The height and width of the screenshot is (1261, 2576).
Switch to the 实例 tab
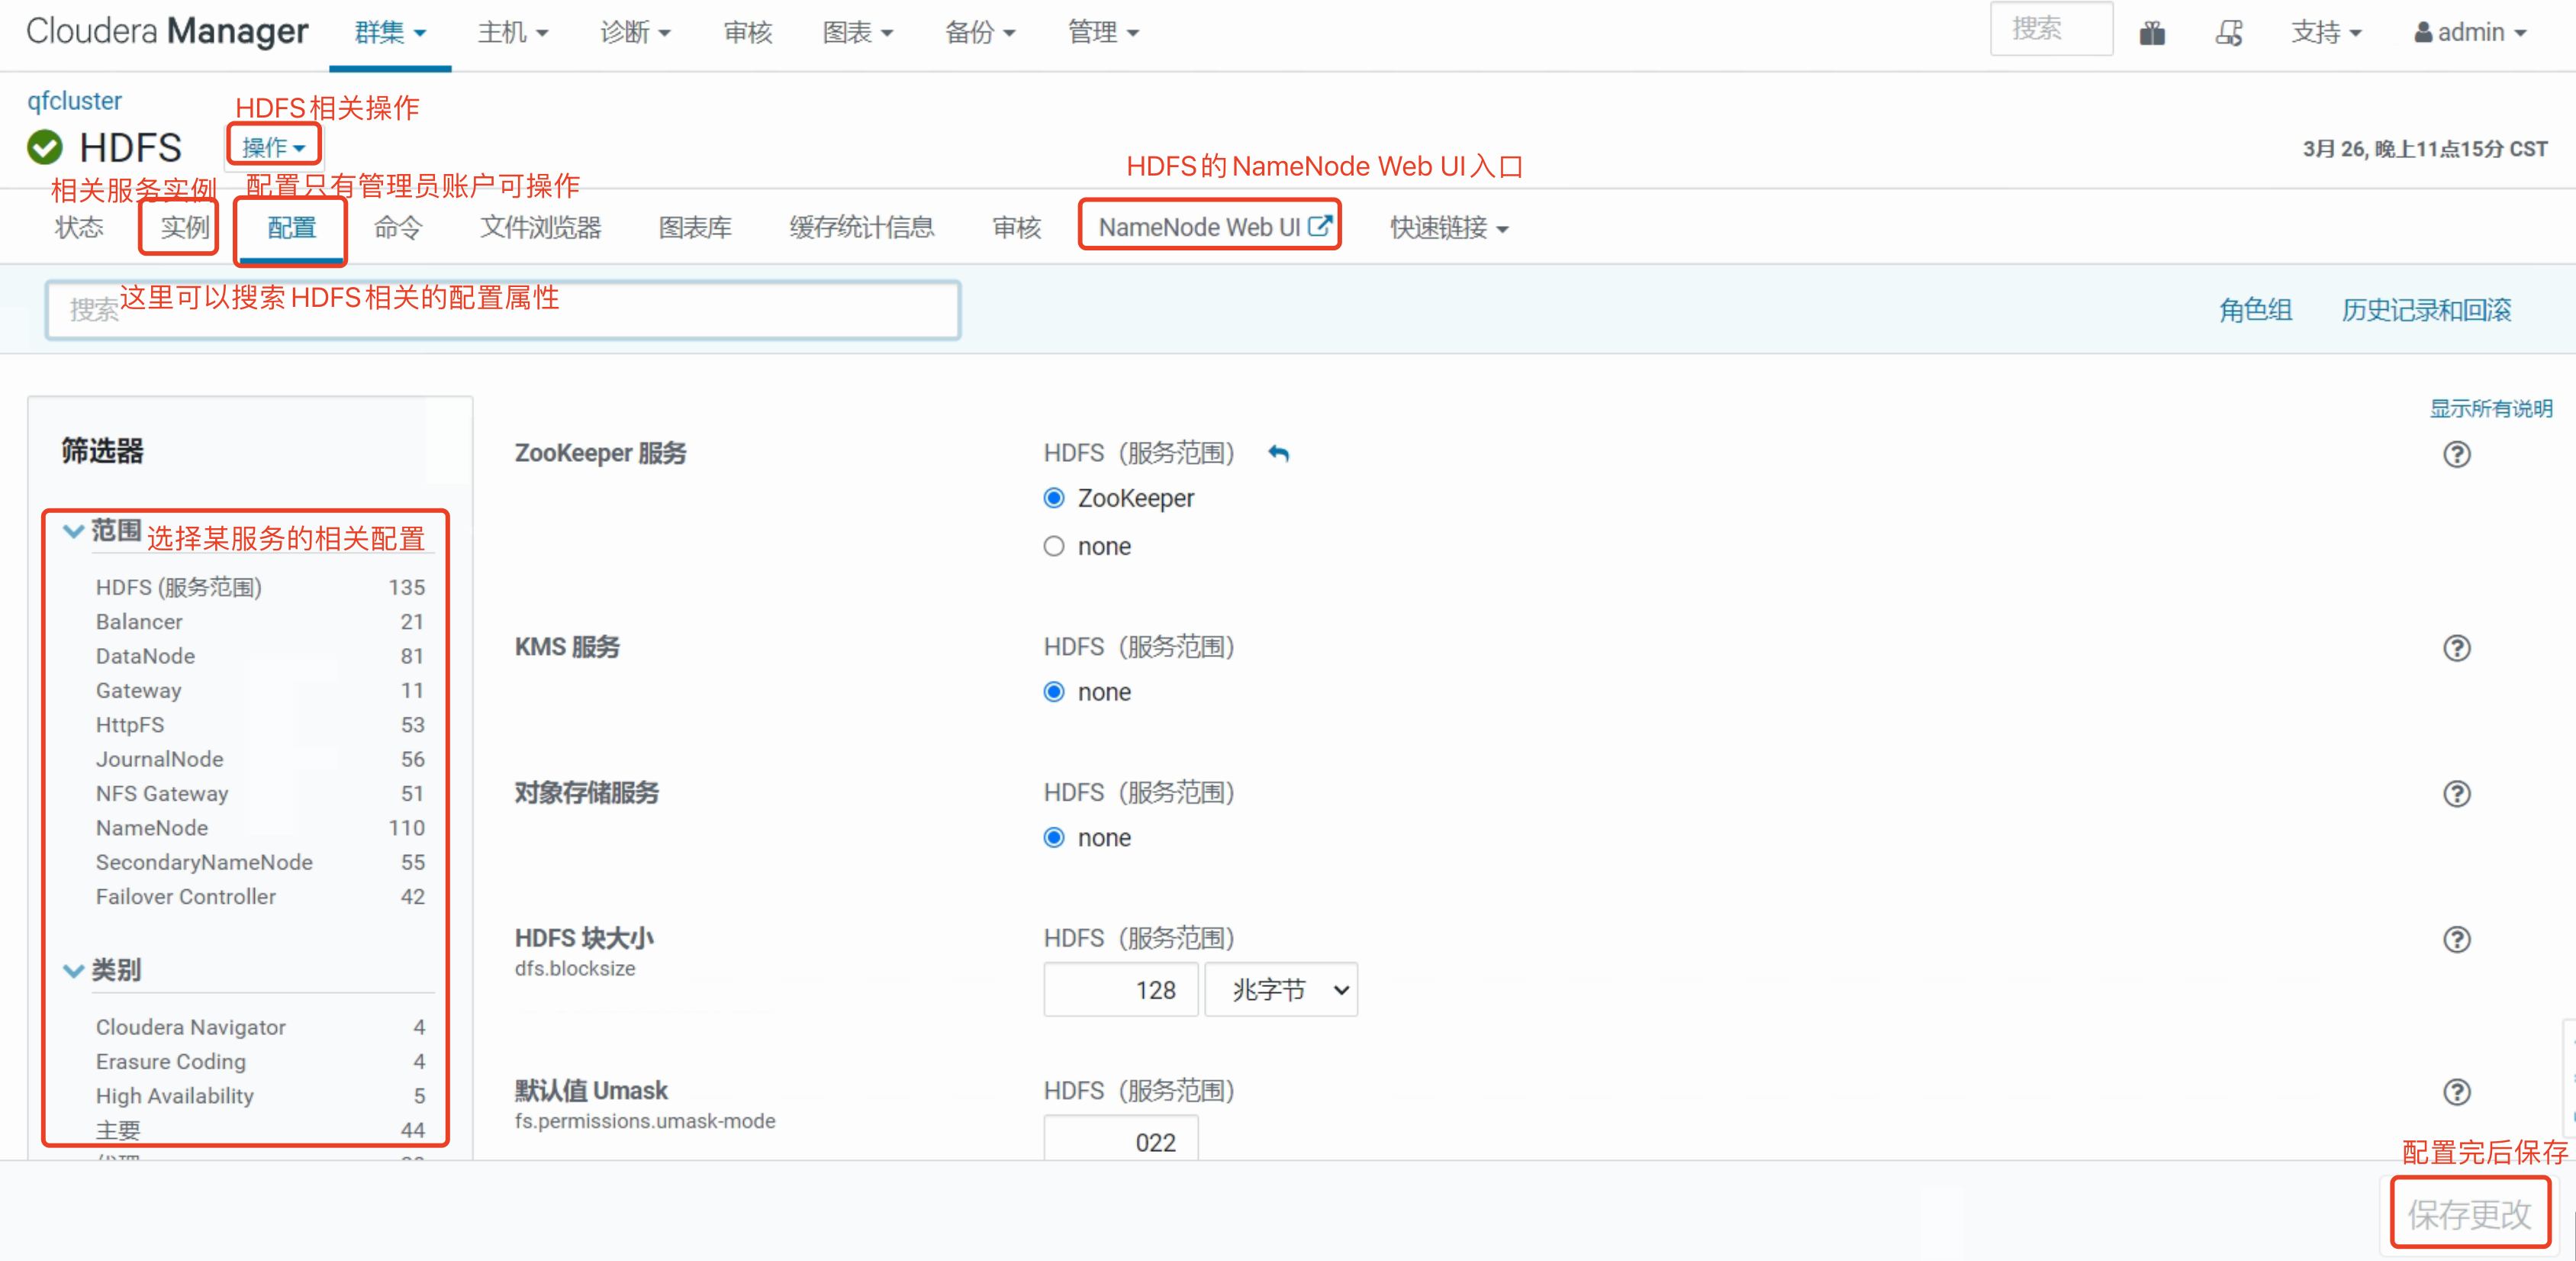(x=185, y=228)
